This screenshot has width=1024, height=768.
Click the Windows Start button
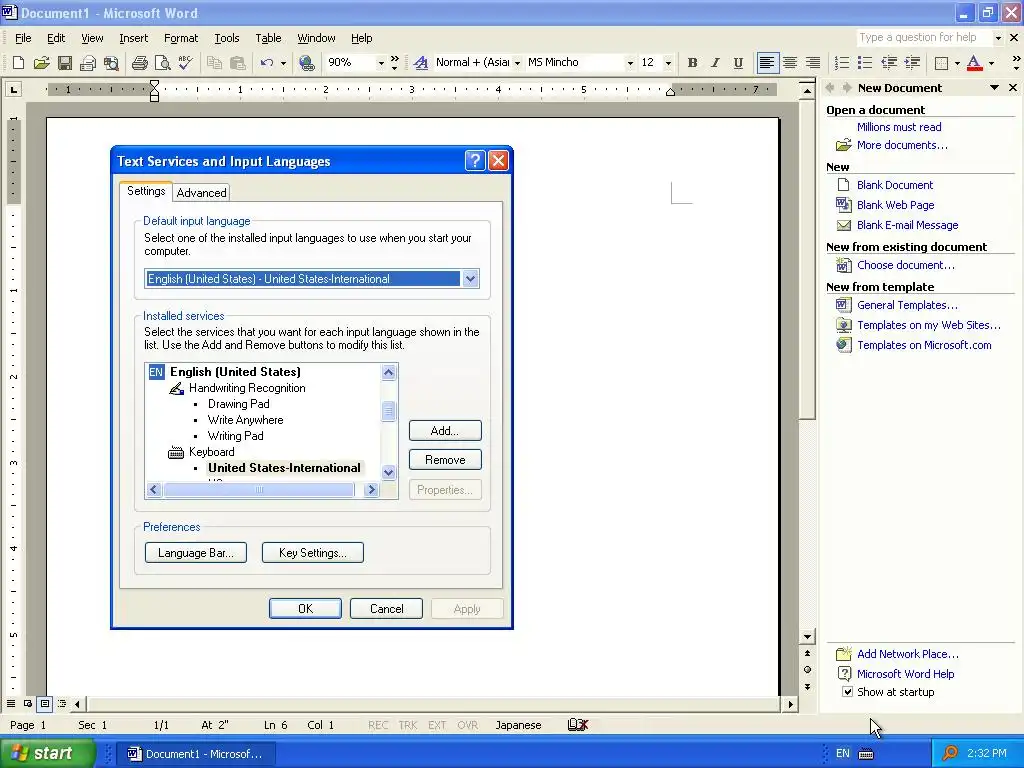[47, 754]
